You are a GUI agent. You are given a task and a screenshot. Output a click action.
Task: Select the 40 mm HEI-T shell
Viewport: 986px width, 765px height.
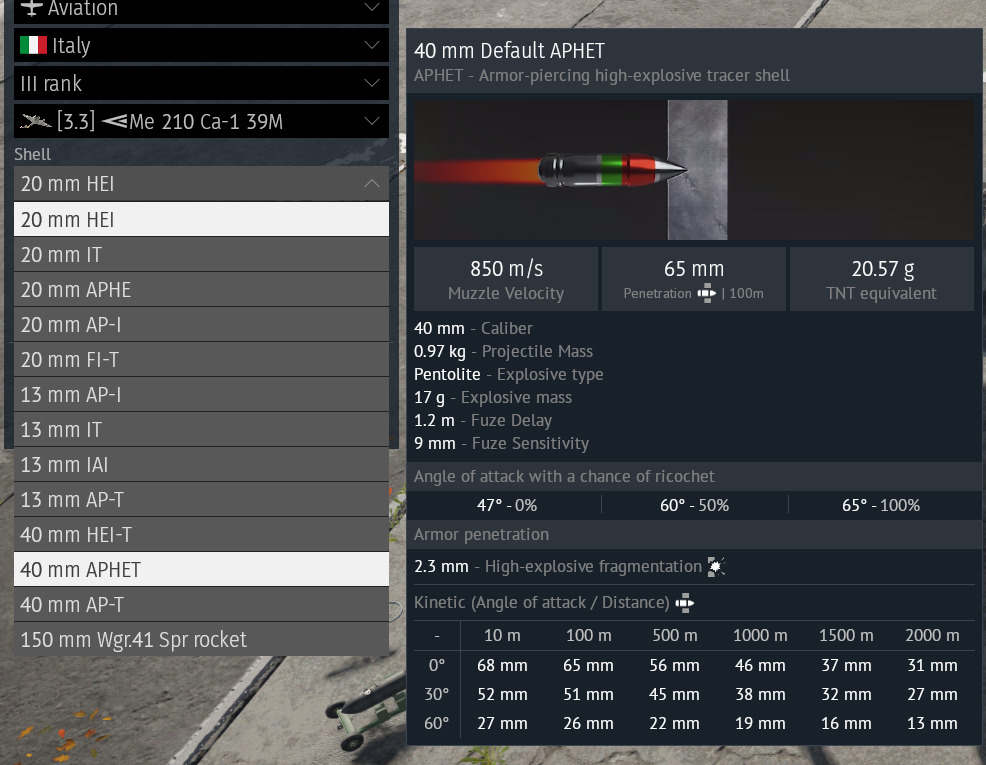click(201, 535)
